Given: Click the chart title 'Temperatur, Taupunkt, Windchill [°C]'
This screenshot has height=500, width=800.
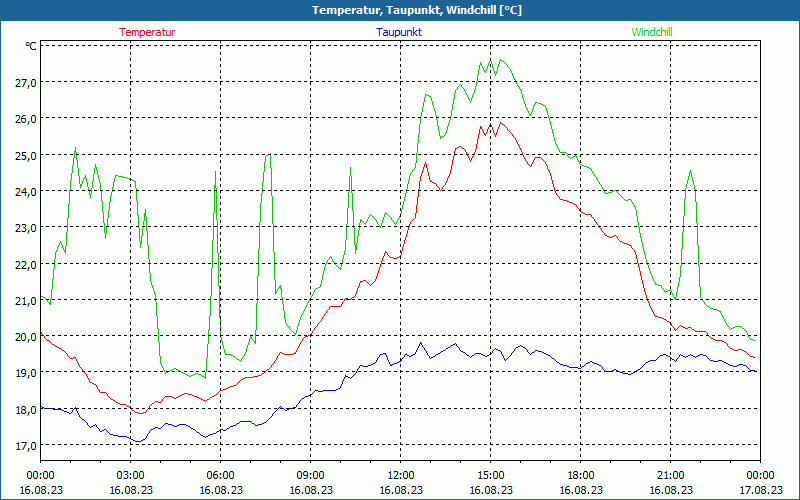Looking at the screenshot, I should [x=417, y=10].
